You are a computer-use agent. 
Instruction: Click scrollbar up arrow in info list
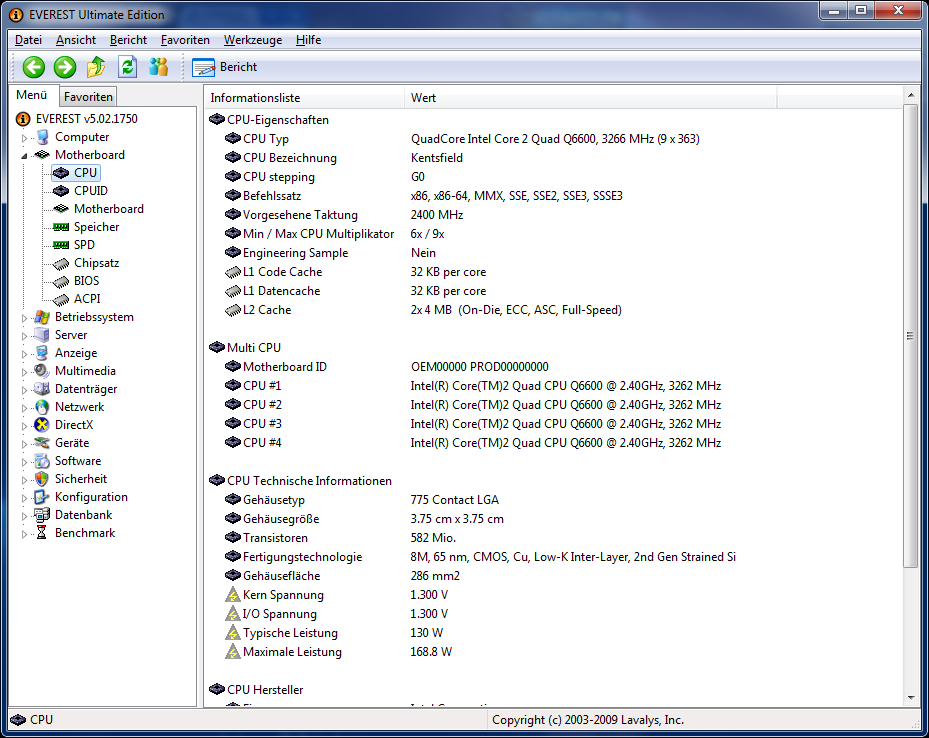pos(911,95)
